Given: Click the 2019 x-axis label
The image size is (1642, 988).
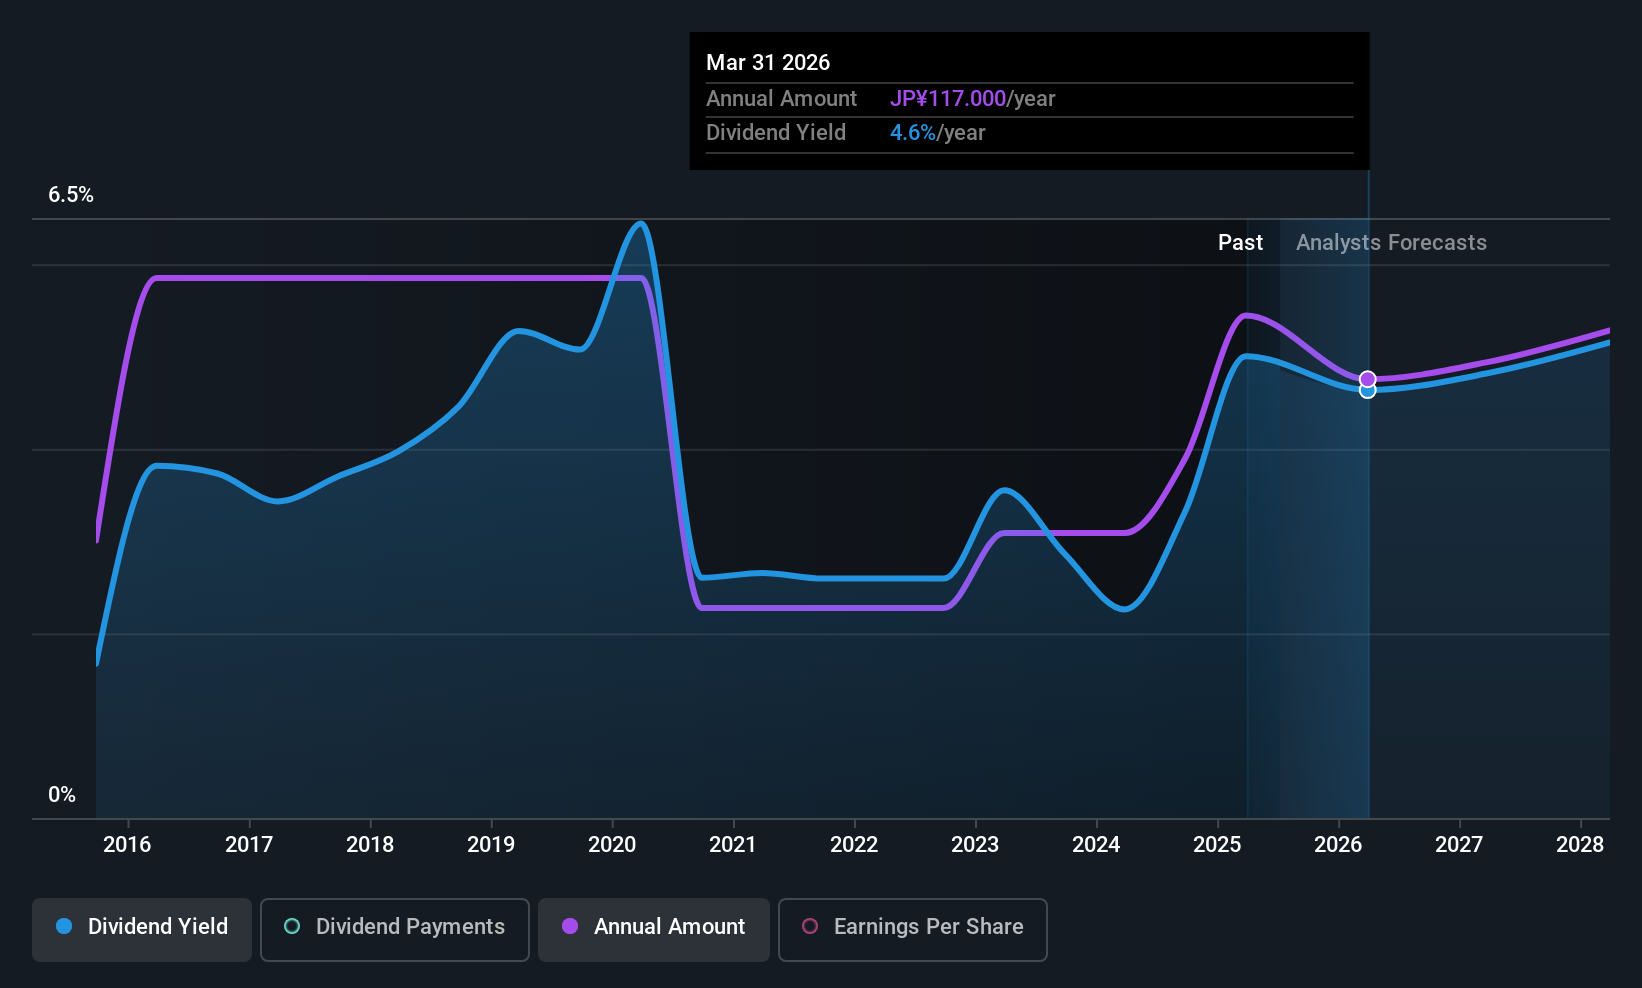Looking at the screenshot, I should [x=491, y=845].
